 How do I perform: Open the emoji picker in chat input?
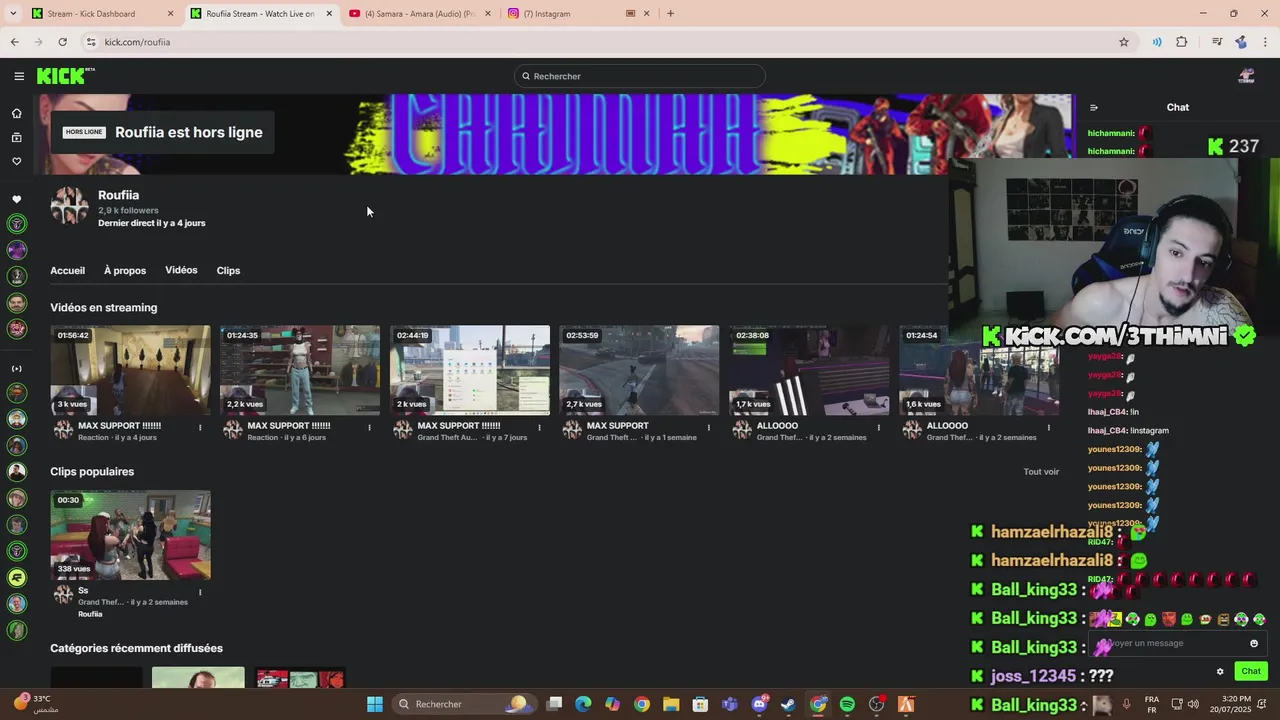tap(1254, 643)
